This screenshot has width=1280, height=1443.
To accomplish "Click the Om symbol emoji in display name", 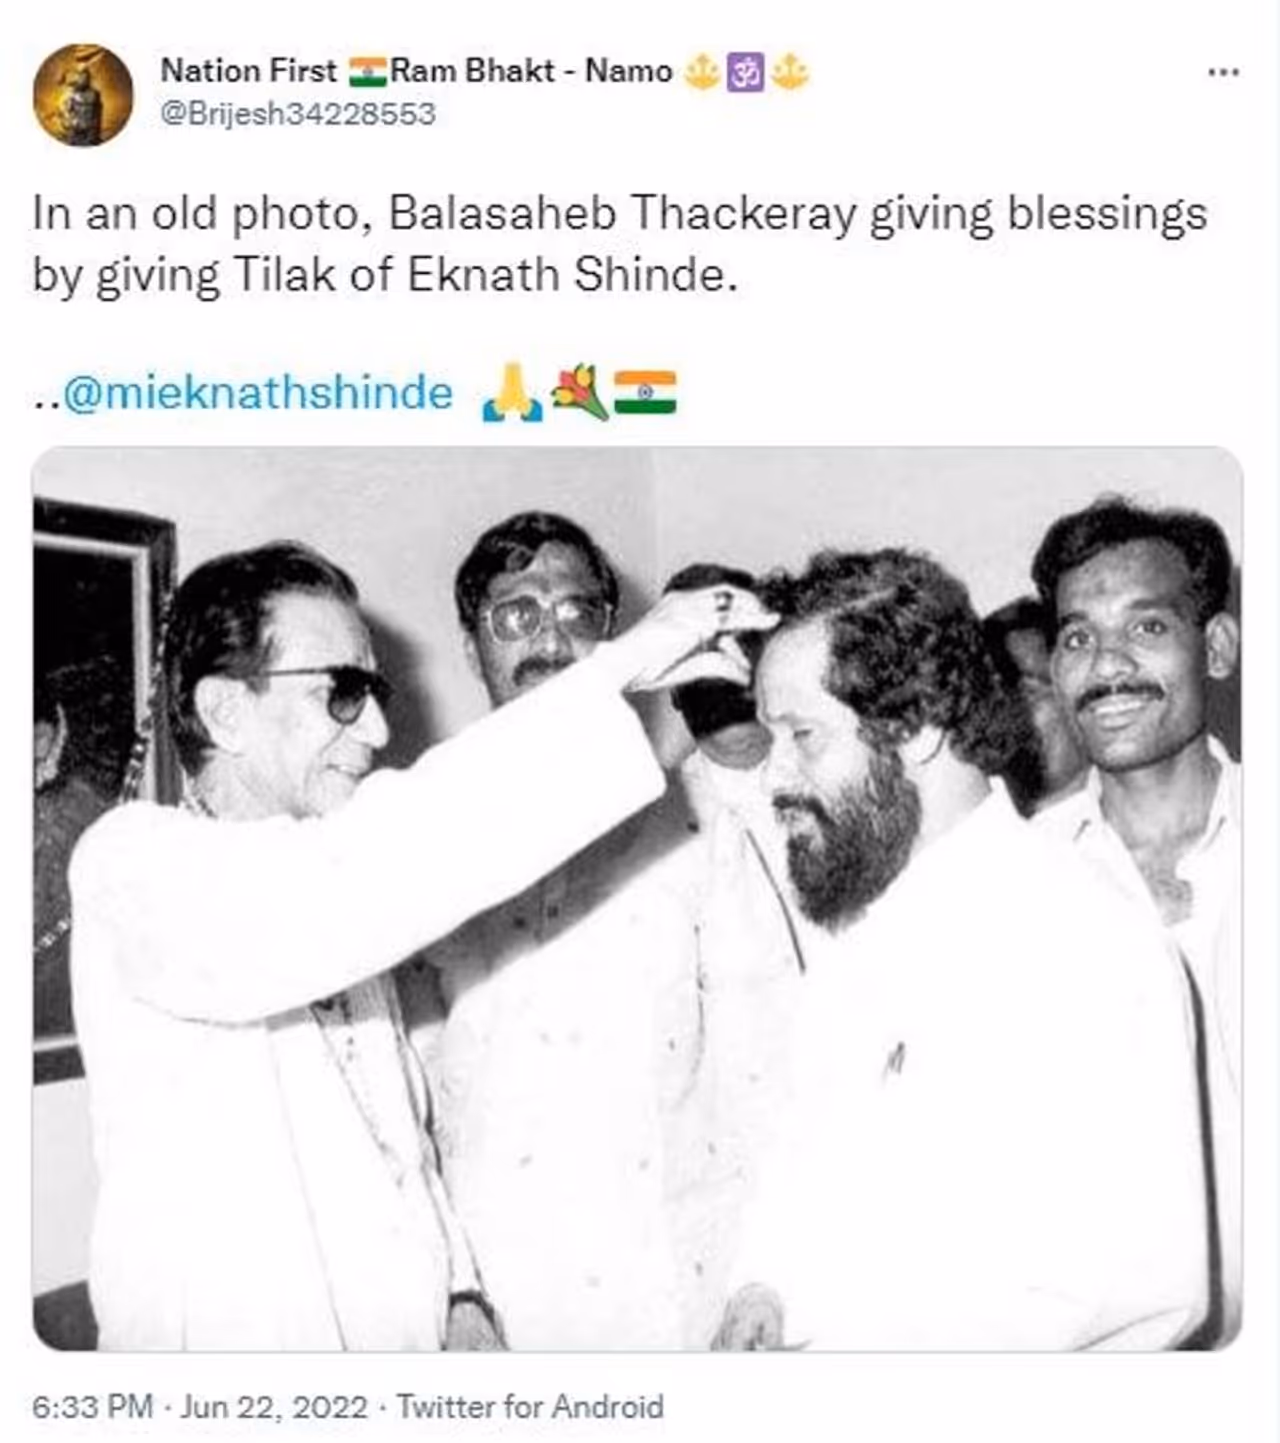I will tap(744, 72).
